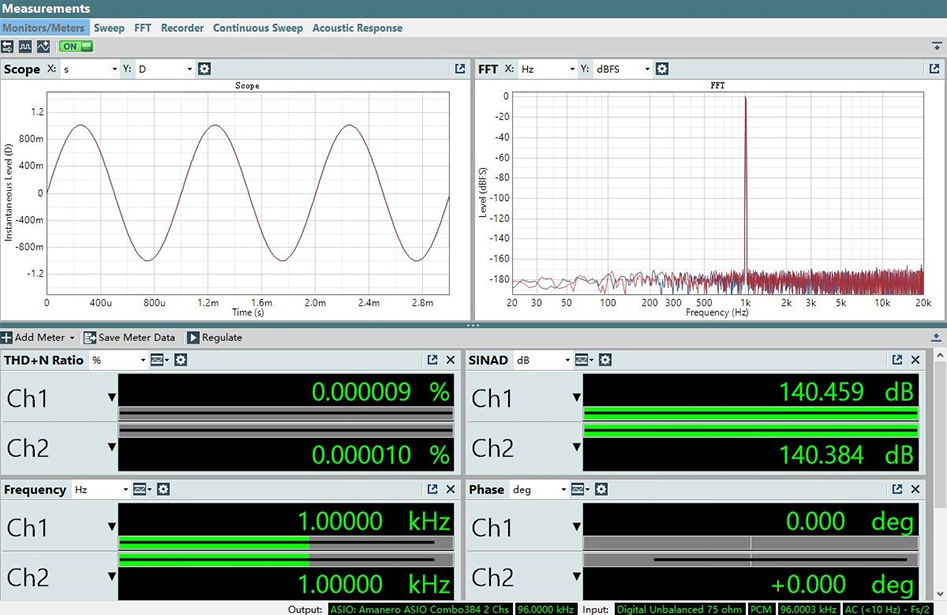
Task: Undock the FFT graph panel
Action: pos(934,69)
